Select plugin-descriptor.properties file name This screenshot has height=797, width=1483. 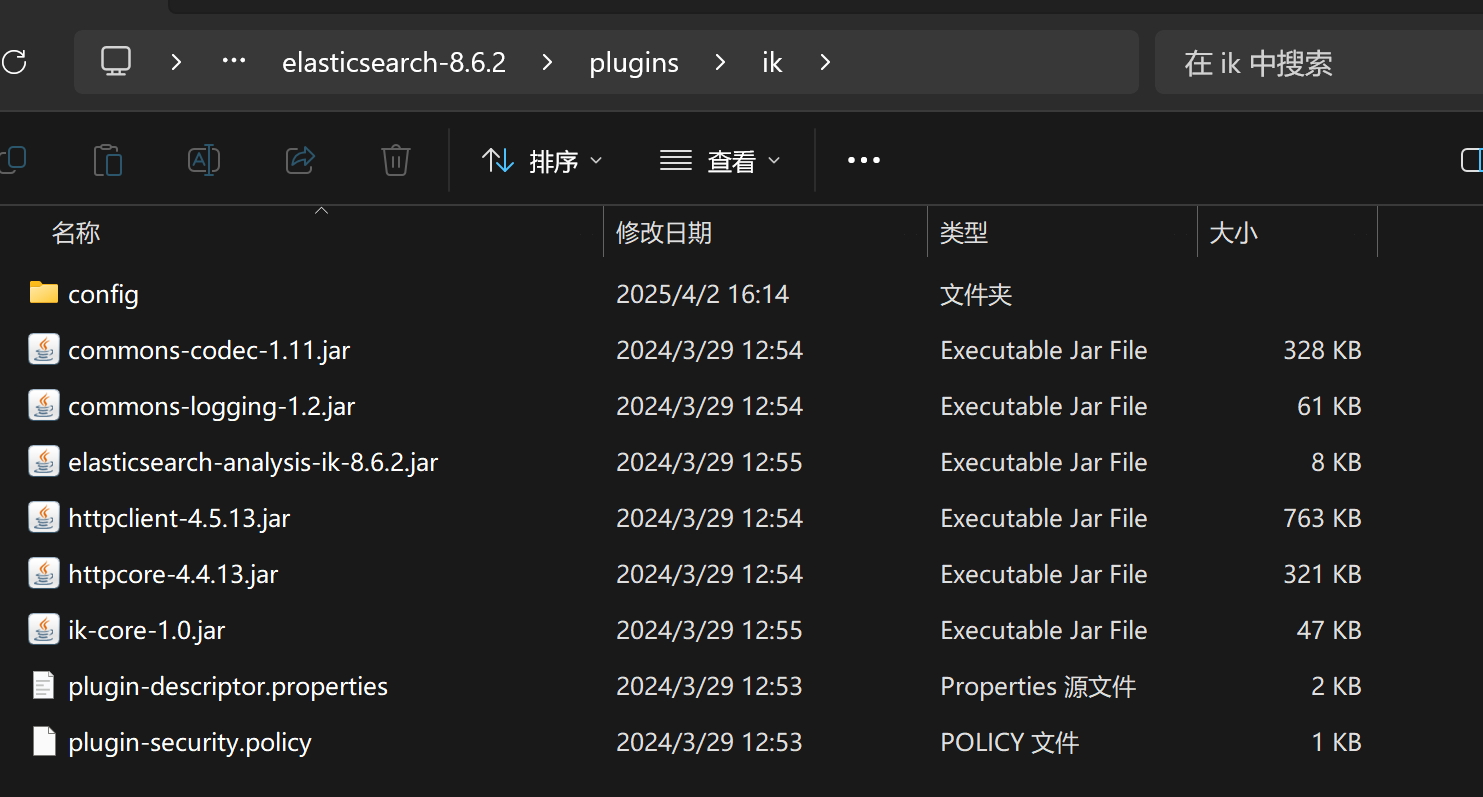click(x=228, y=686)
